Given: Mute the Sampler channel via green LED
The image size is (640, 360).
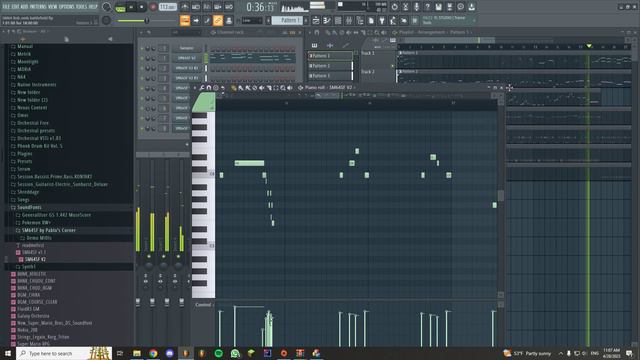Looking at the screenshot, I should pos(142,48).
